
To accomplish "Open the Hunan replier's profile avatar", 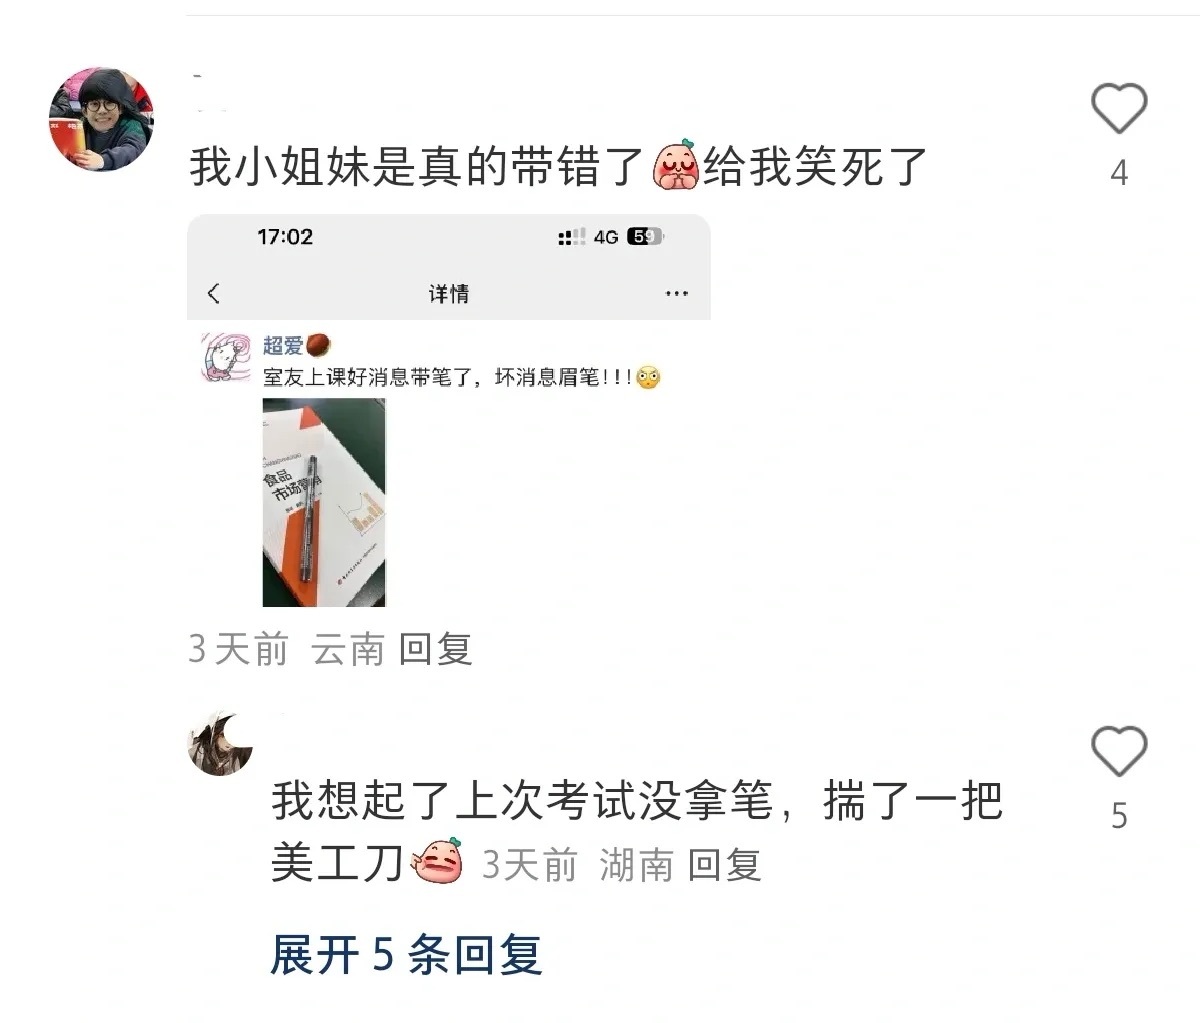I will (x=220, y=743).
